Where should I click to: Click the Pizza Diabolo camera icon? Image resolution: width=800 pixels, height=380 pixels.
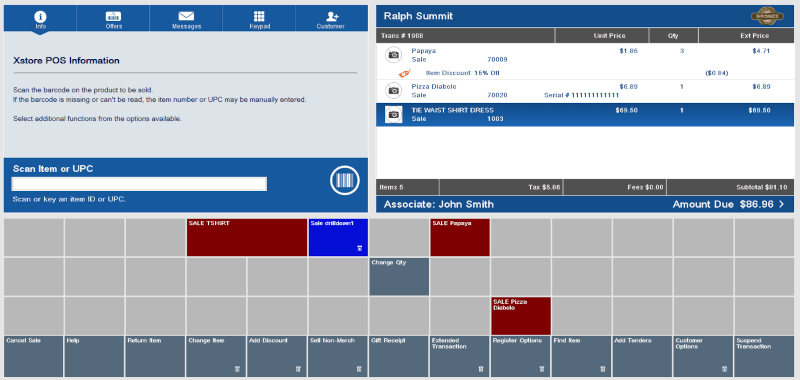click(x=393, y=90)
